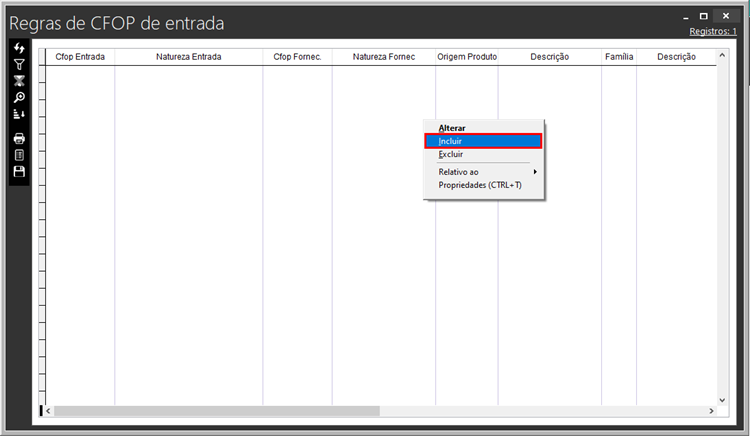Select Incluir in the context menu
The height and width of the screenshot is (436, 750).
tap(484, 141)
